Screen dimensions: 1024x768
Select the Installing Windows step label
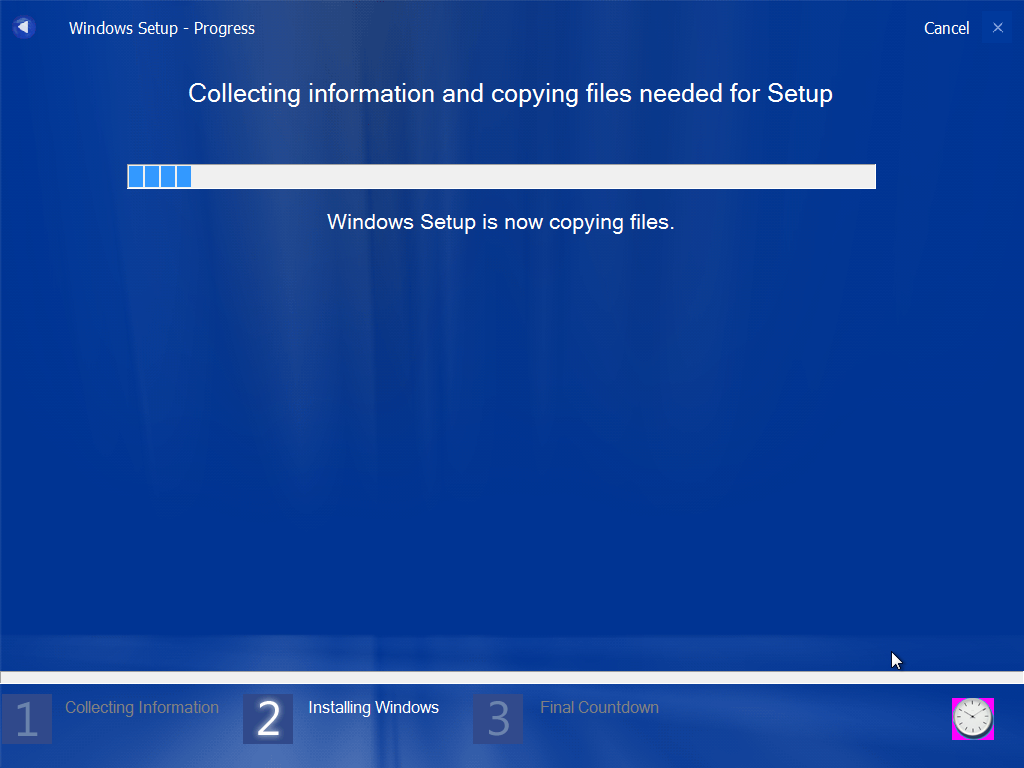[374, 707]
